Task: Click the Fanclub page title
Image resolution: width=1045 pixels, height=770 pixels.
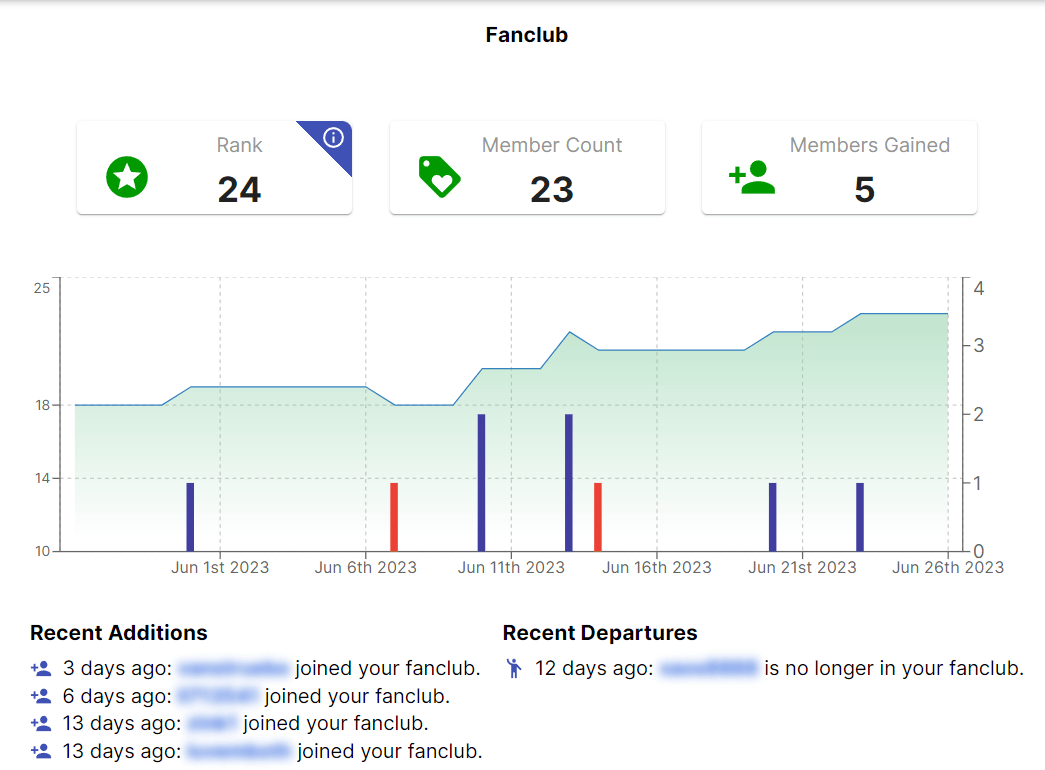Action: coord(526,35)
